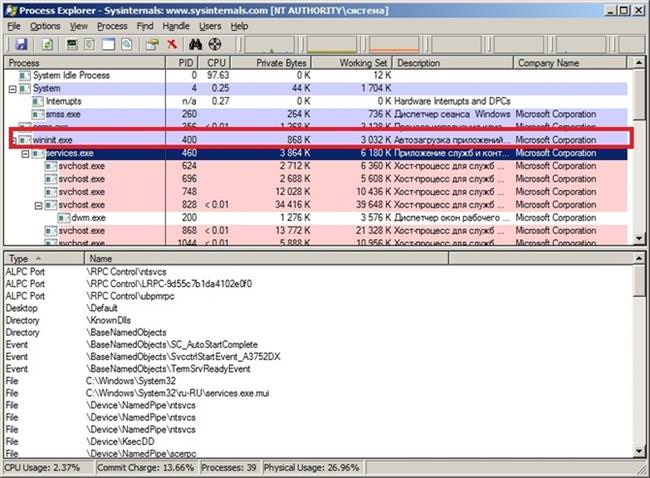Sort by the Private Bytes column header
The image size is (650, 478).
coord(271,63)
